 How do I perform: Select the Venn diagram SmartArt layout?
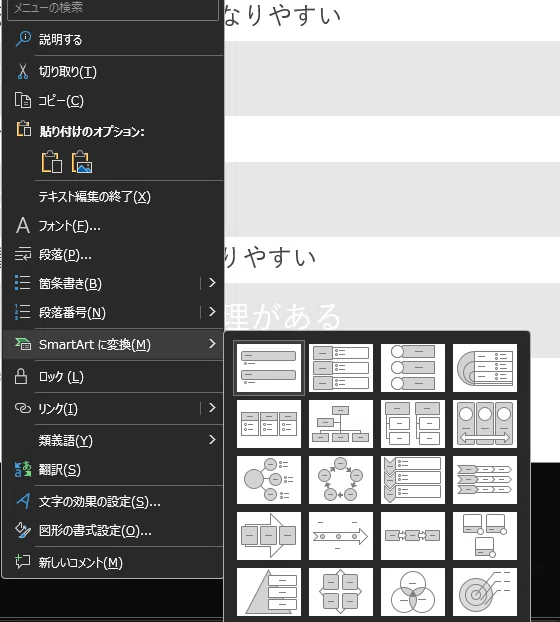(x=413, y=591)
